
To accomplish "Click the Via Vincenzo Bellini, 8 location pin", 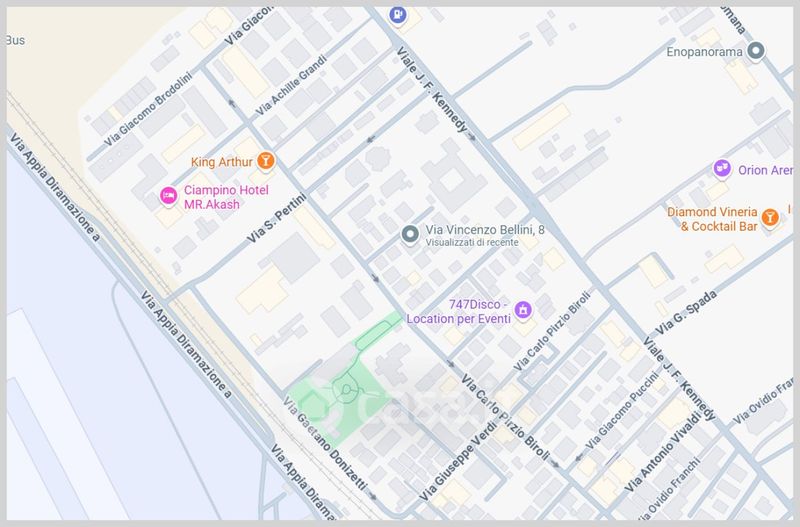I will point(410,234).
